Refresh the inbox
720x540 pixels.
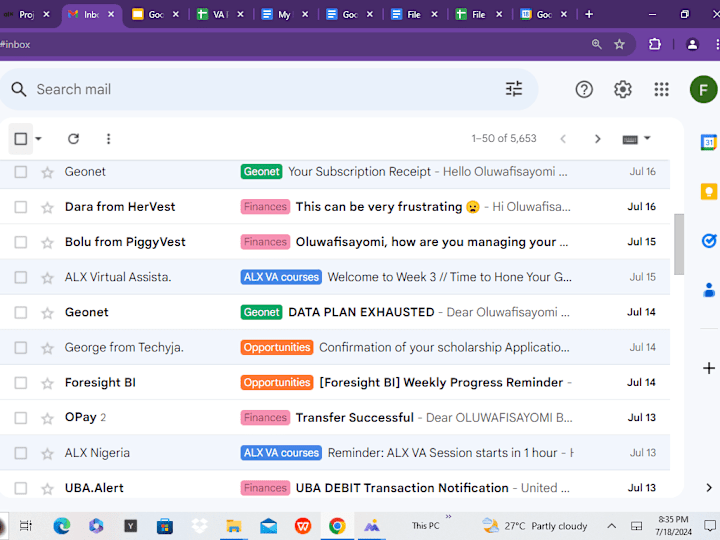73,139
